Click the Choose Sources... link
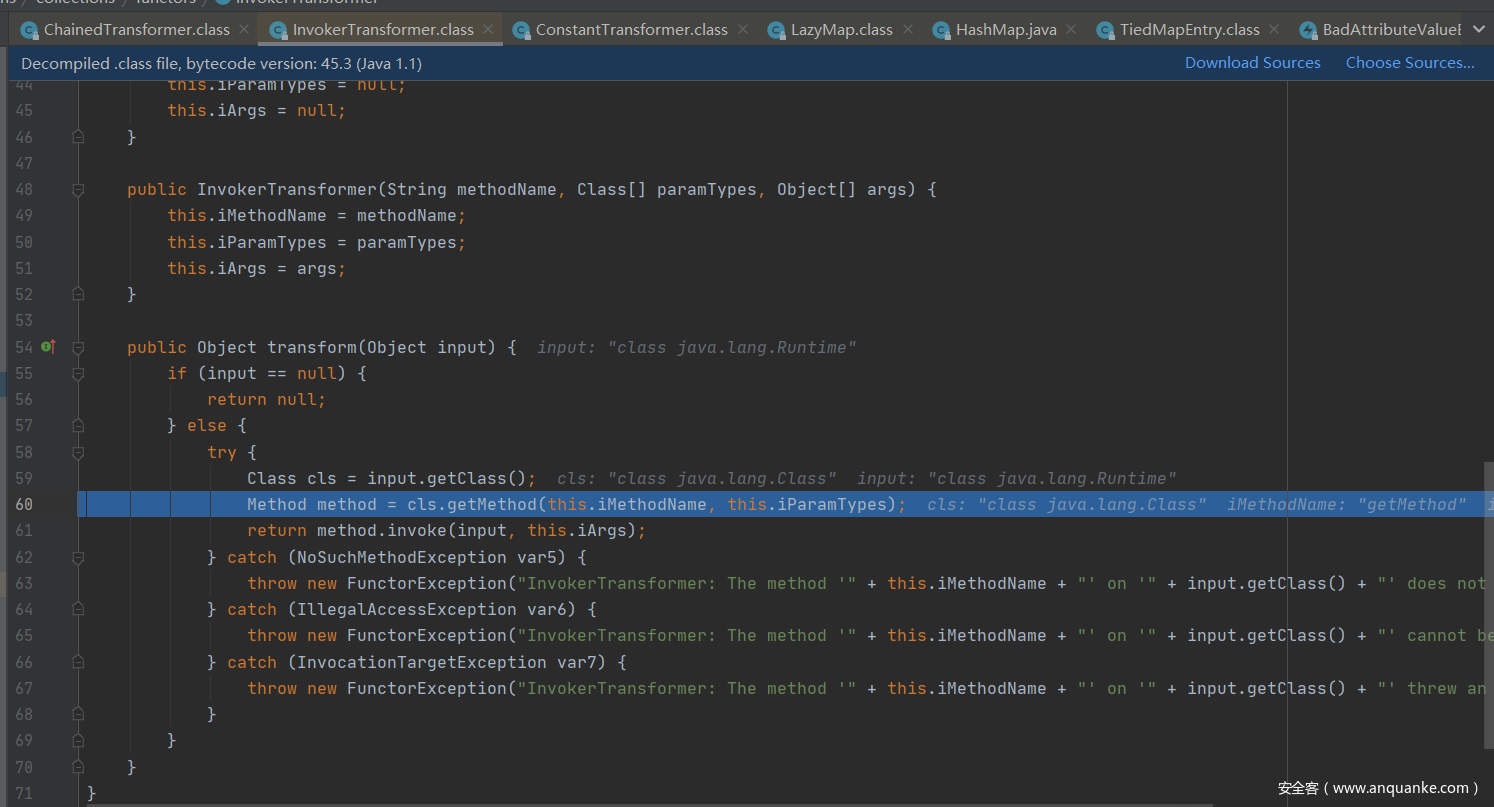The height and width of the screenshot is (807, 1494). (1409, 63)
